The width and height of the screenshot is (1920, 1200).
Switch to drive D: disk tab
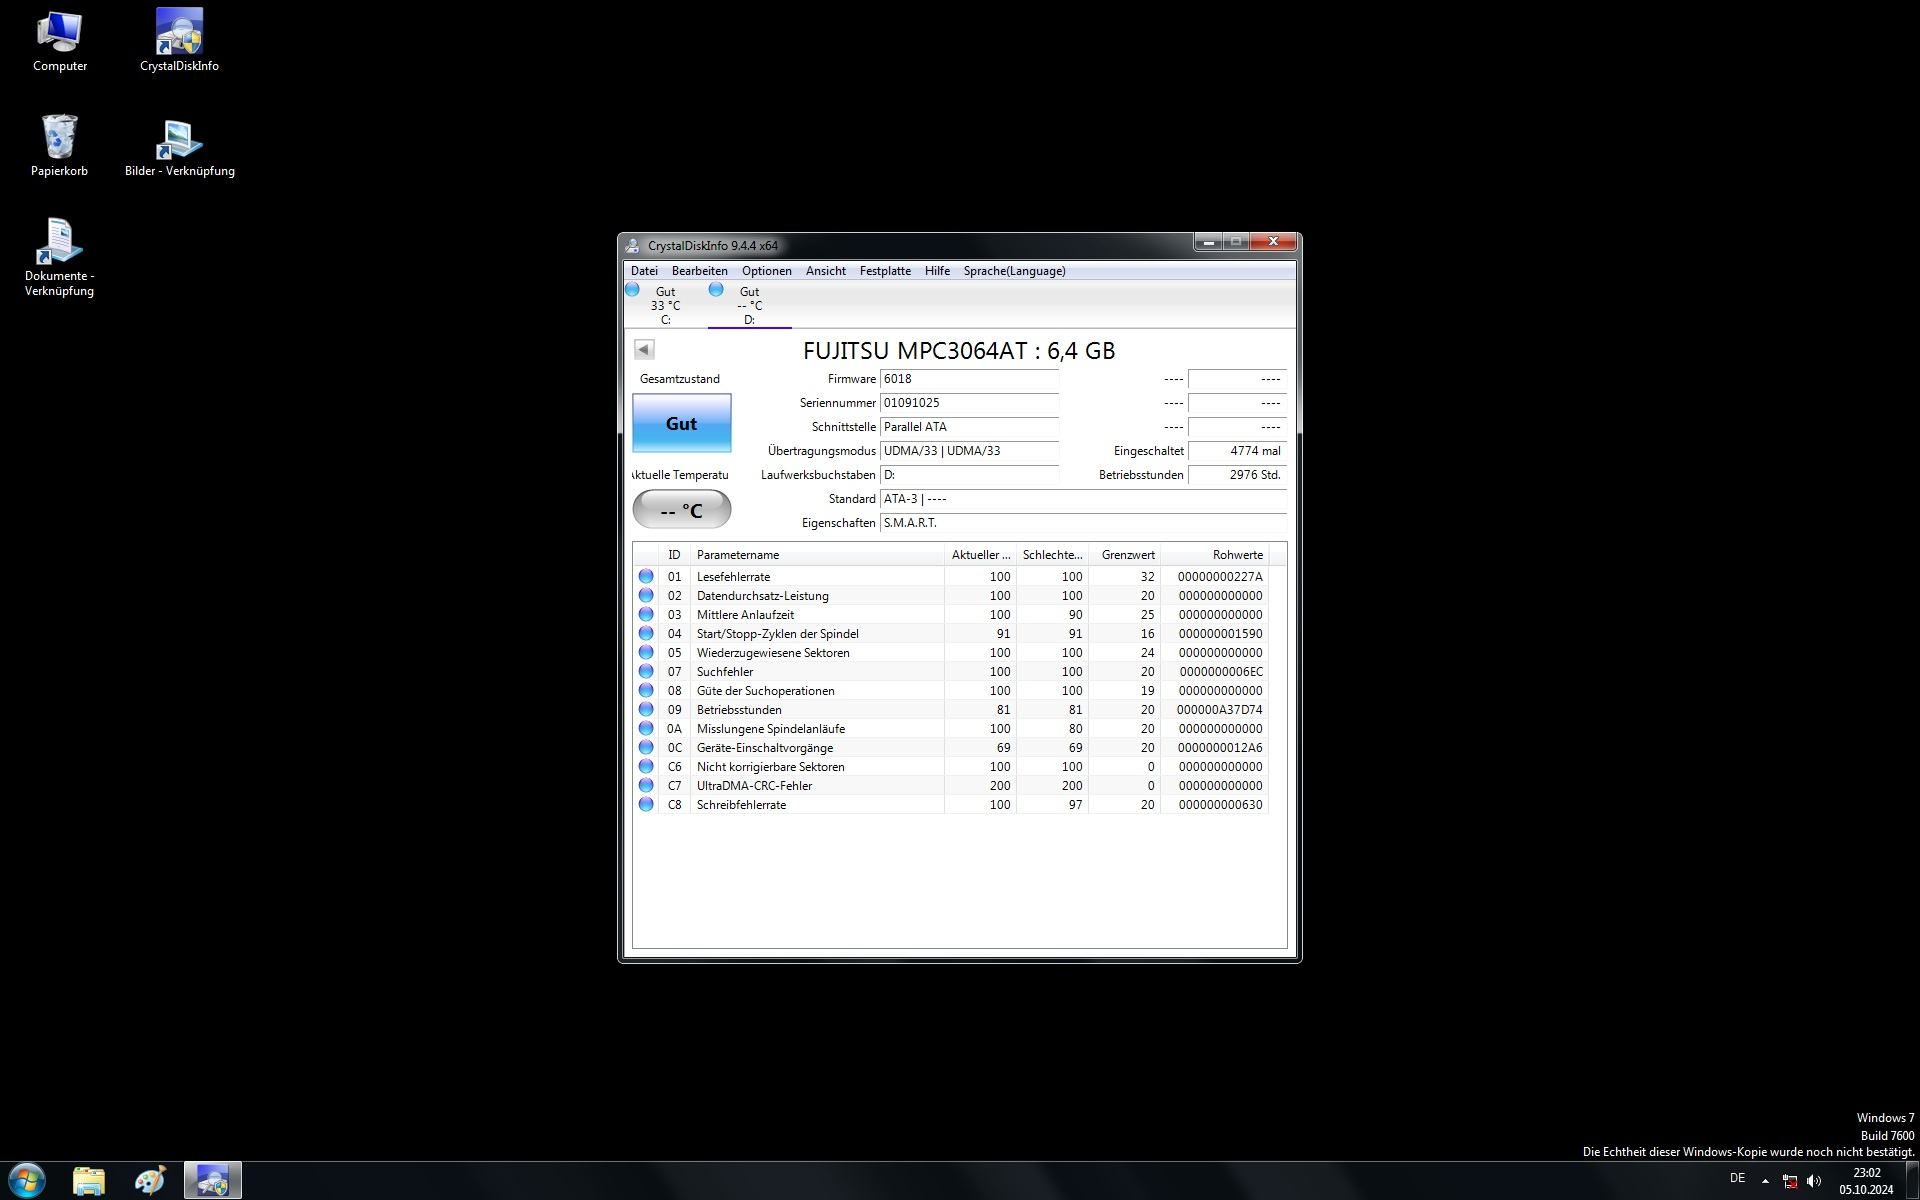click(749, 305)
